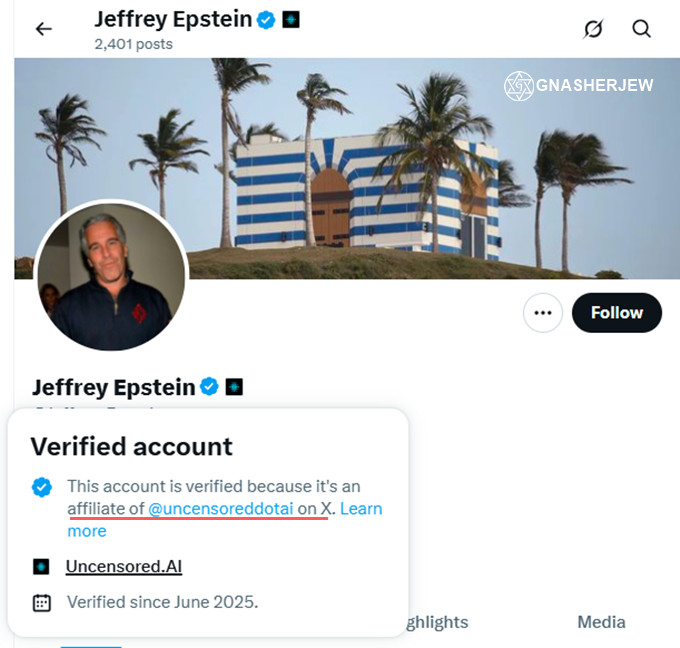Go back using the left arrow

coord(43,29)
